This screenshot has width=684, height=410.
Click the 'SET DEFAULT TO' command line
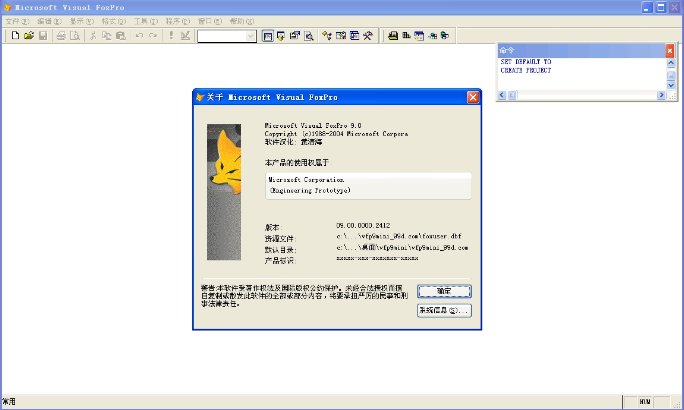526,62
